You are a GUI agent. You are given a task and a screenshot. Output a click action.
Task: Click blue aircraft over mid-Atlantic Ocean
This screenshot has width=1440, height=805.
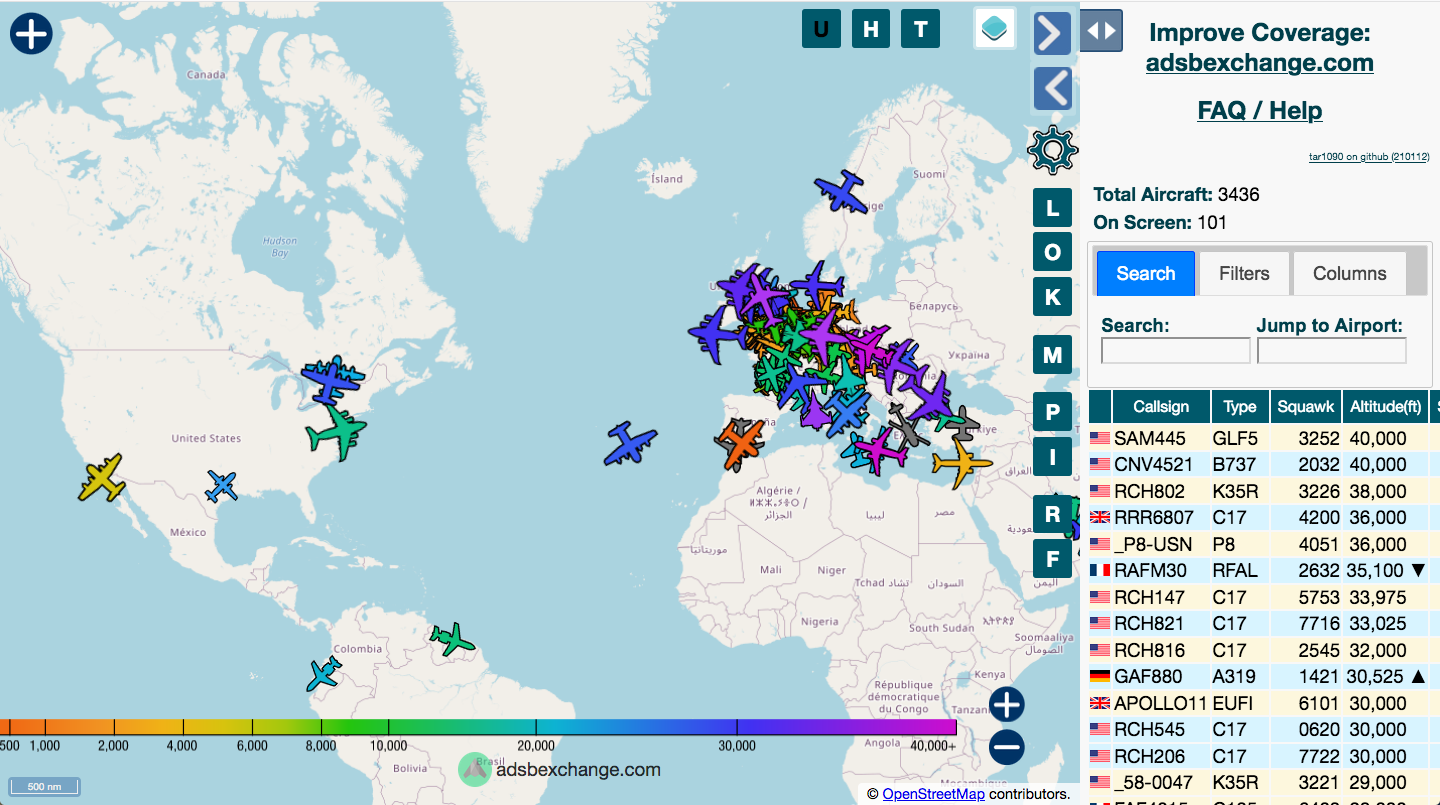click(x=630, y=443)
